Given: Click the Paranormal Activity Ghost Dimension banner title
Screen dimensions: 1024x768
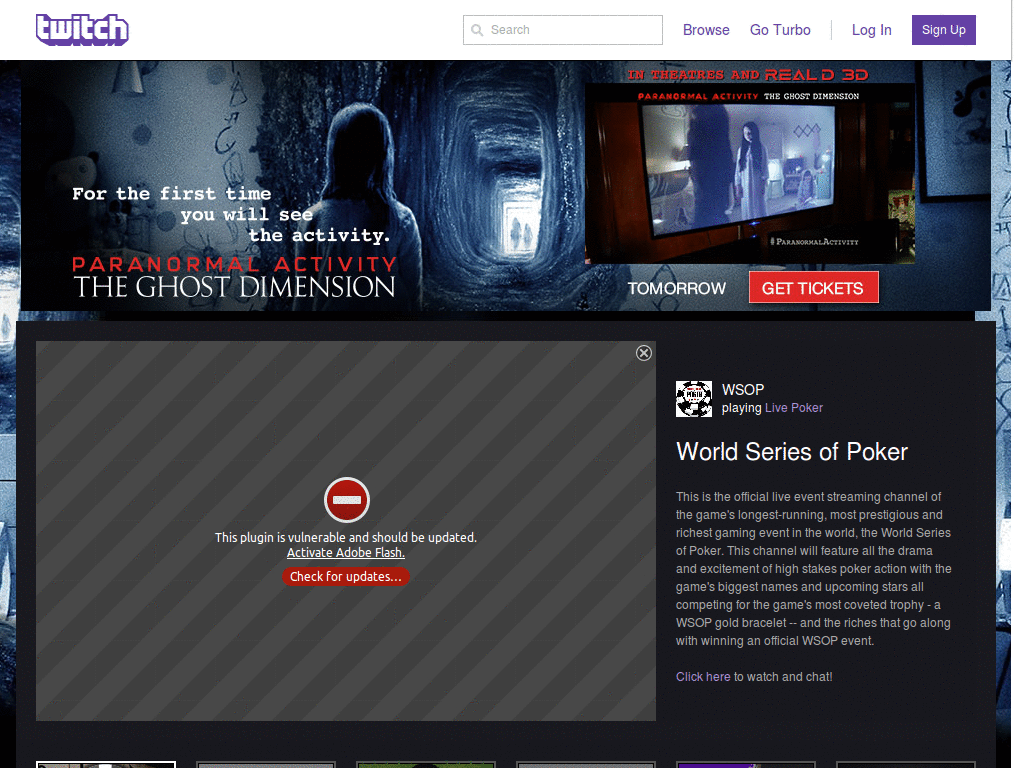Looking at the screenshot, I should click(x=234, y=277).
